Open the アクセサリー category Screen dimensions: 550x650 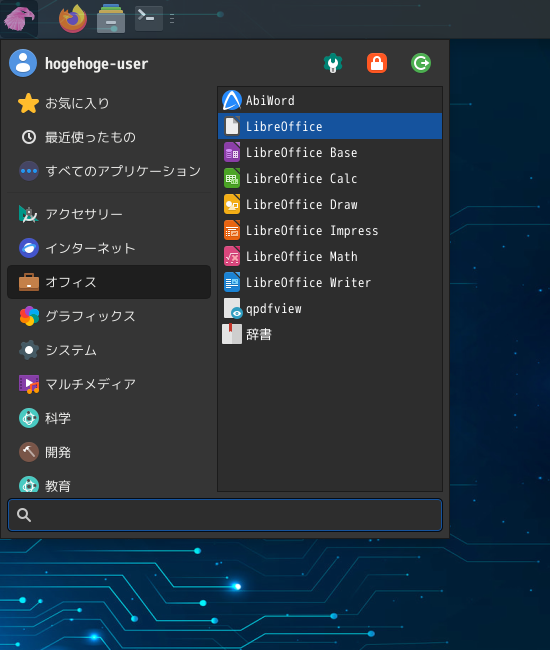pyautogui.click(x=109, y=214)
